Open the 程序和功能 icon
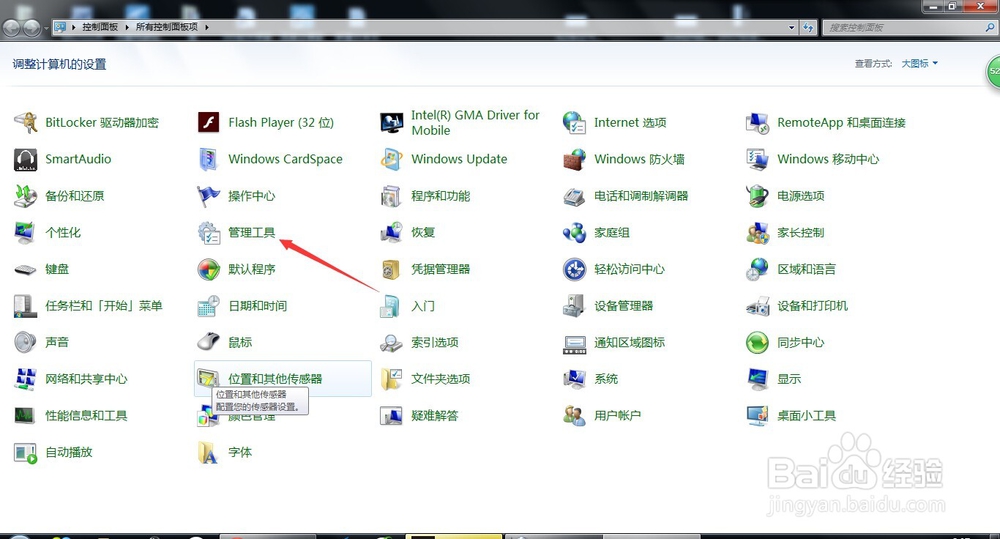Viewport: 1000px width, 539px height. (x=392, y=196)
